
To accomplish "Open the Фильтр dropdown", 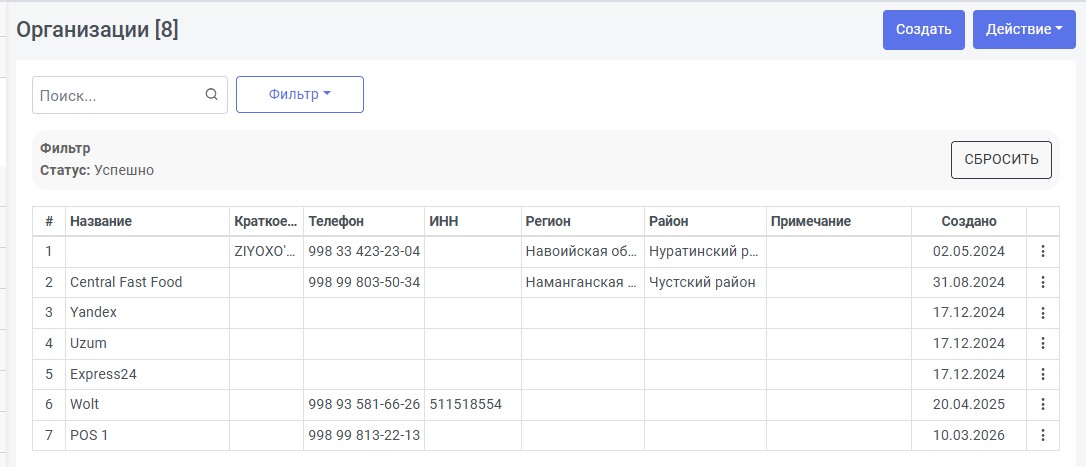I will tap(300, 94).
